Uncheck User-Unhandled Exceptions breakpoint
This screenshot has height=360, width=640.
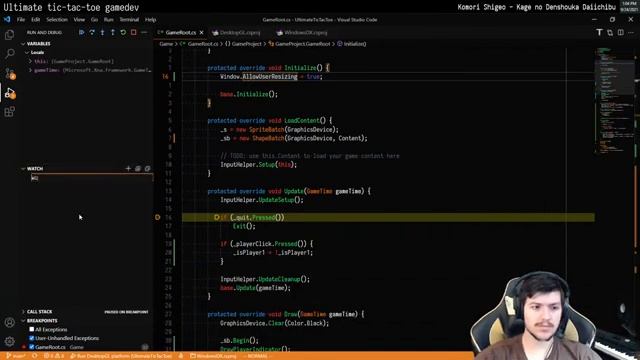(x=31, y=338)
